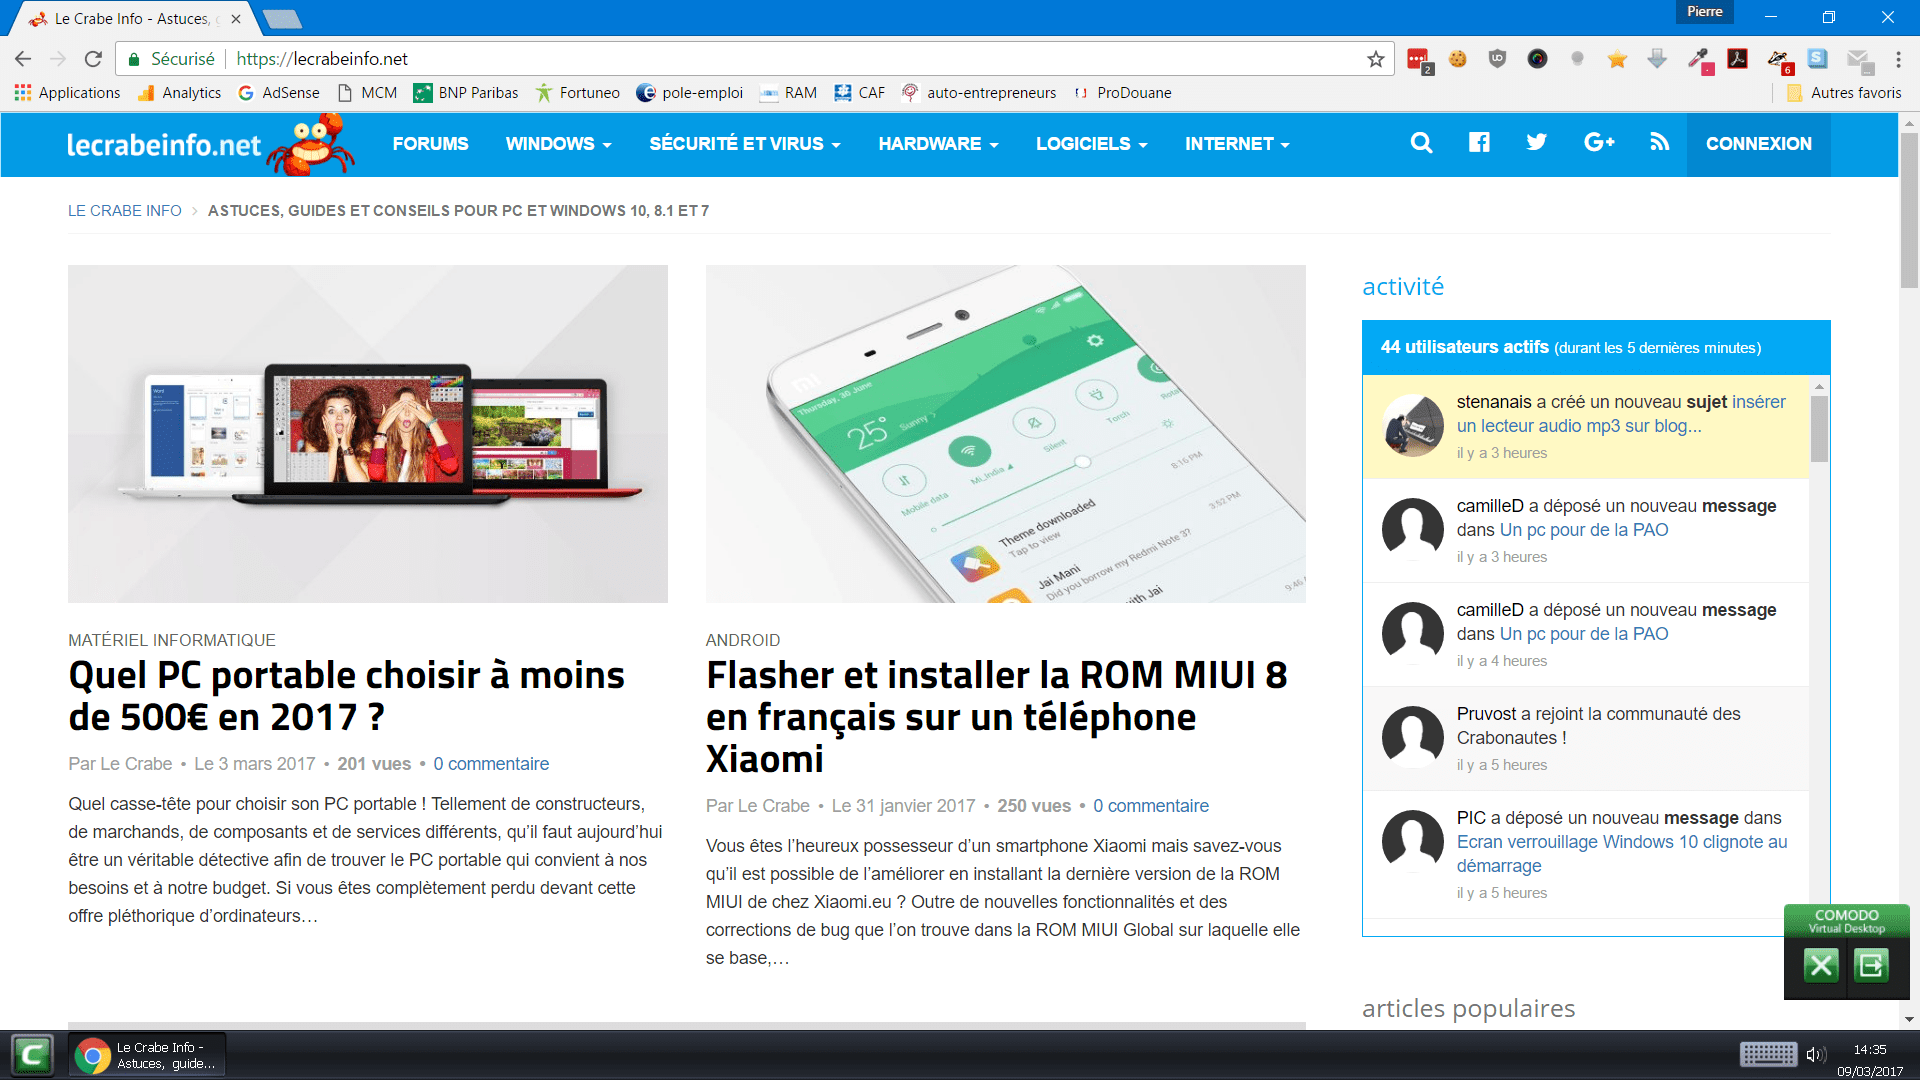
Task: Open the Autres favoris bookmarks folder
Action: (1844, 93)
